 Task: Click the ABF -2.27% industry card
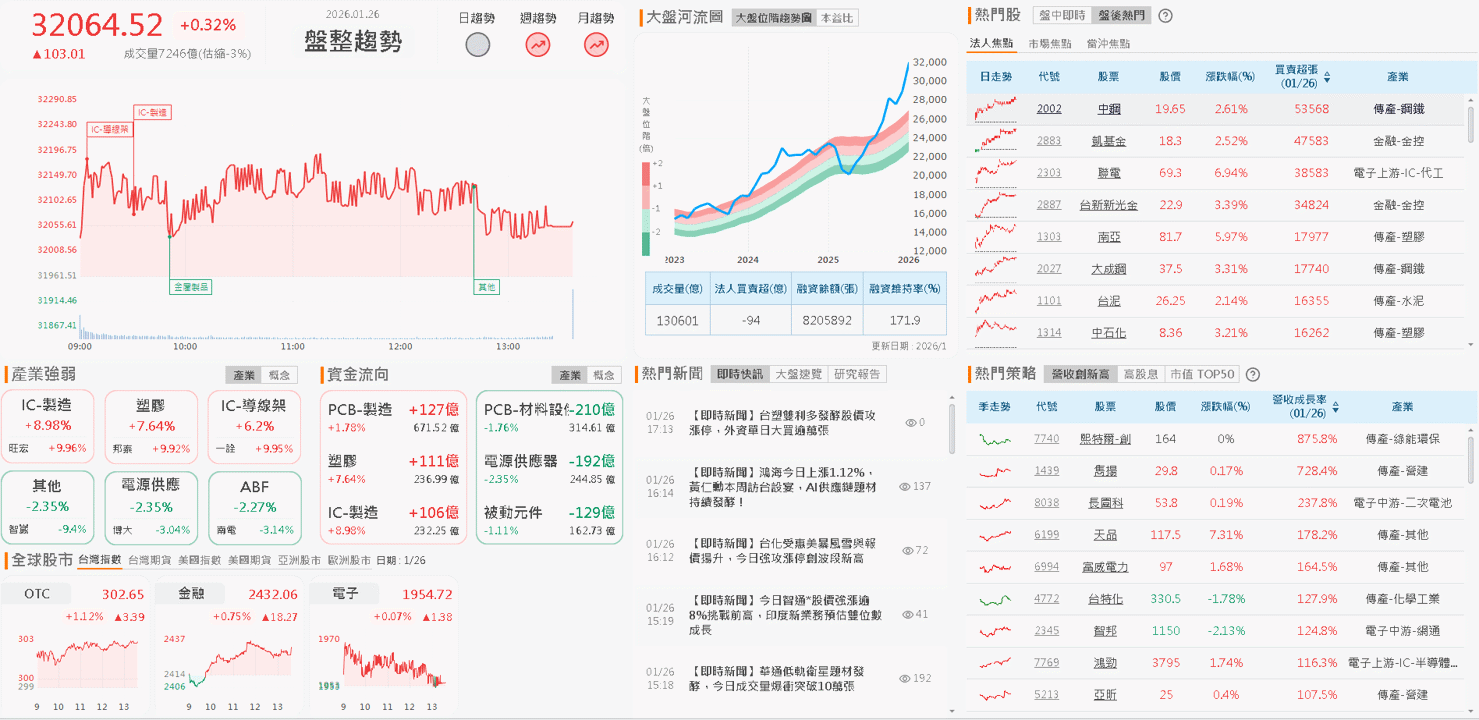tap(255, 508)
